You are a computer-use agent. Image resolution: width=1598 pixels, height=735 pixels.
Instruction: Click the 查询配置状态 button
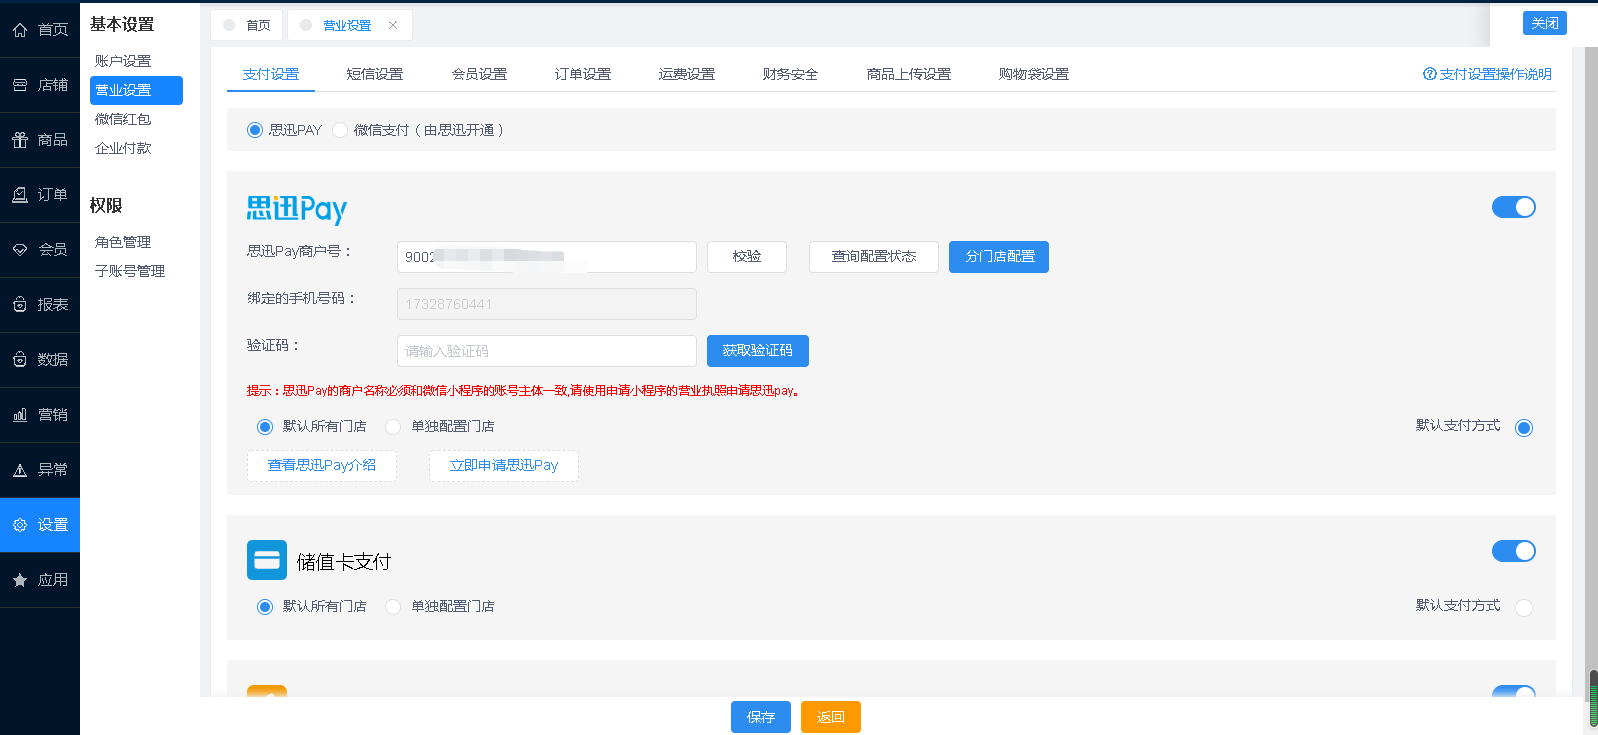point(874,257)
